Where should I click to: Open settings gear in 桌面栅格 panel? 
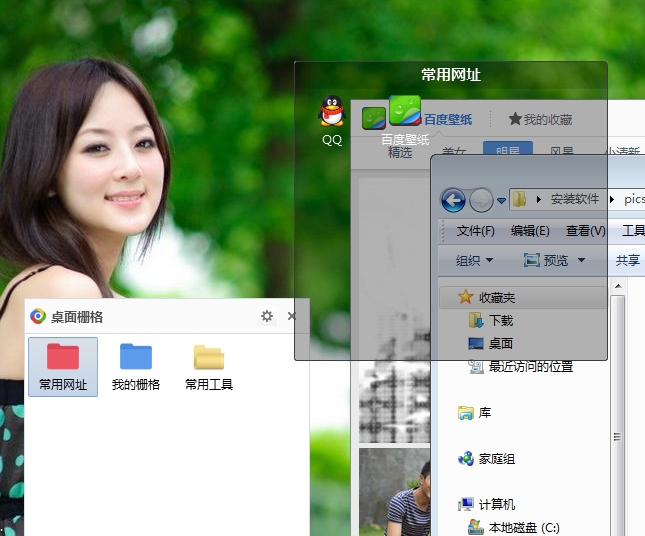[x=267, y=316]
